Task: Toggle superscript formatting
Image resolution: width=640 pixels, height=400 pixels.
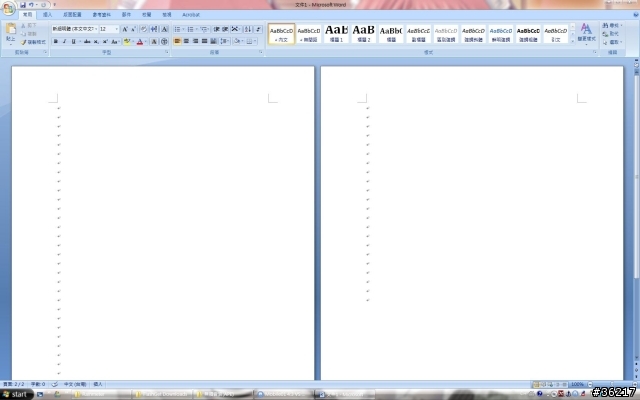Action: 105,41
